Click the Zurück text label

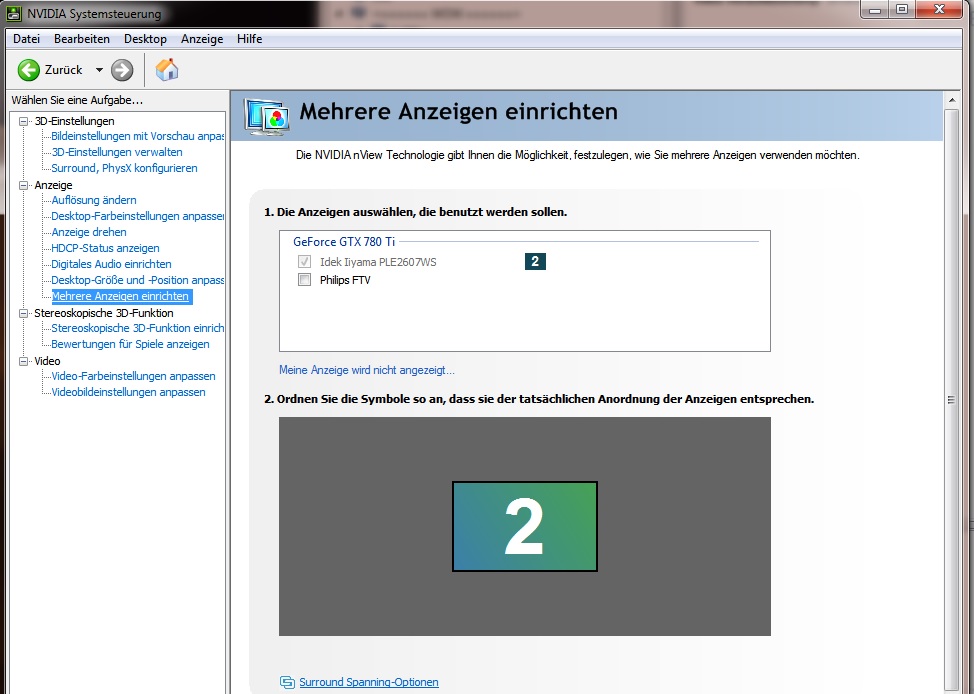click(x=63, y=70)
